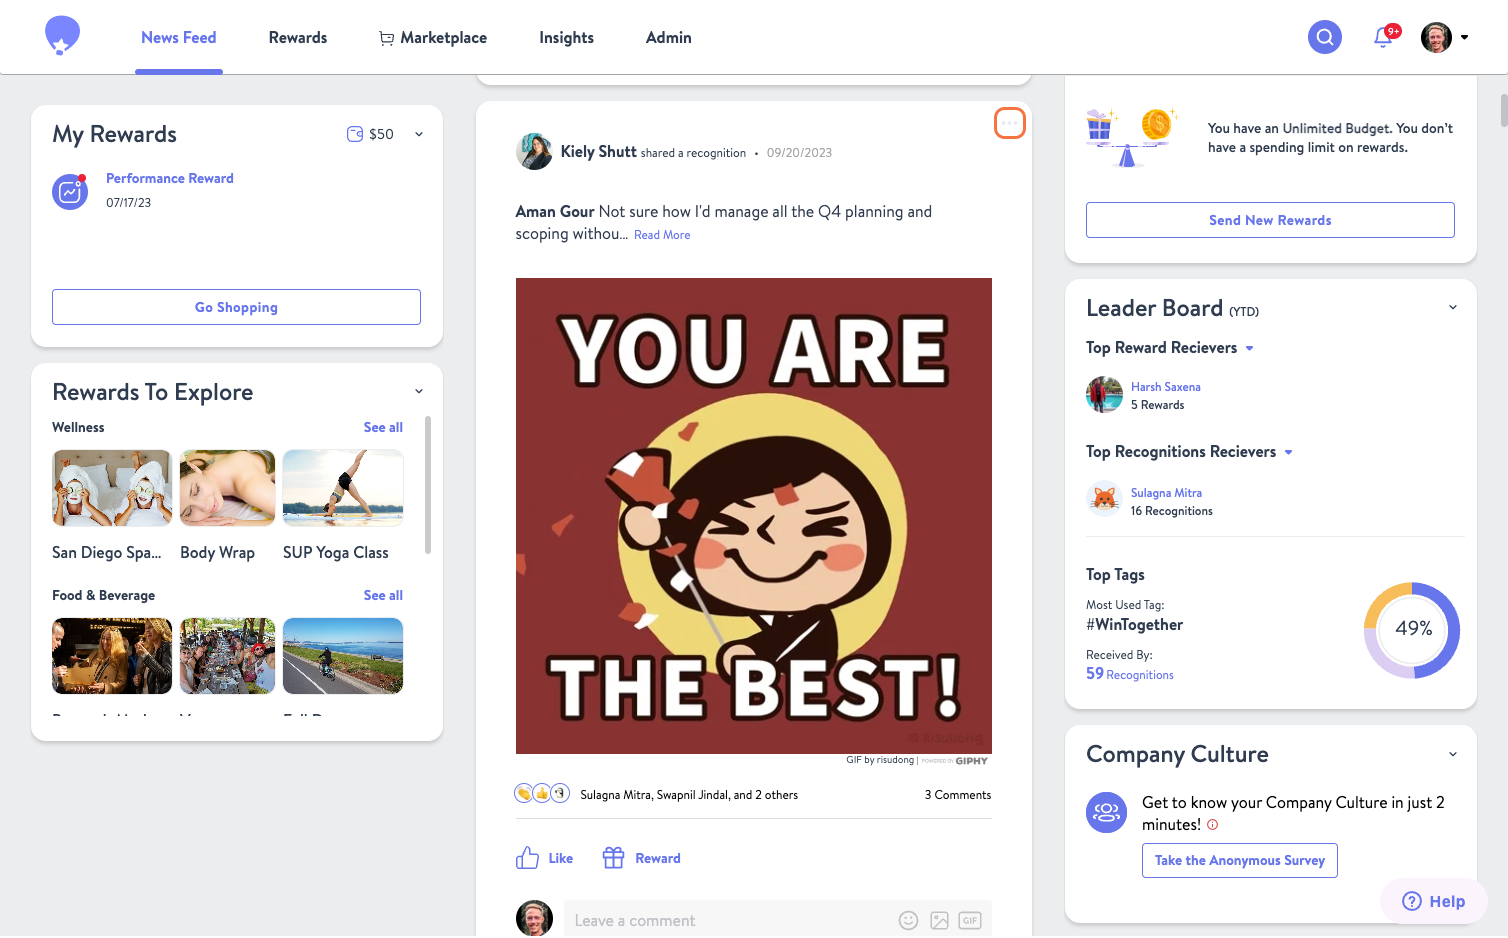The height and width of the screenshot is (938, 1508).
Task: Open the 'You Are The Best' GIF
Action: [754, 516]
